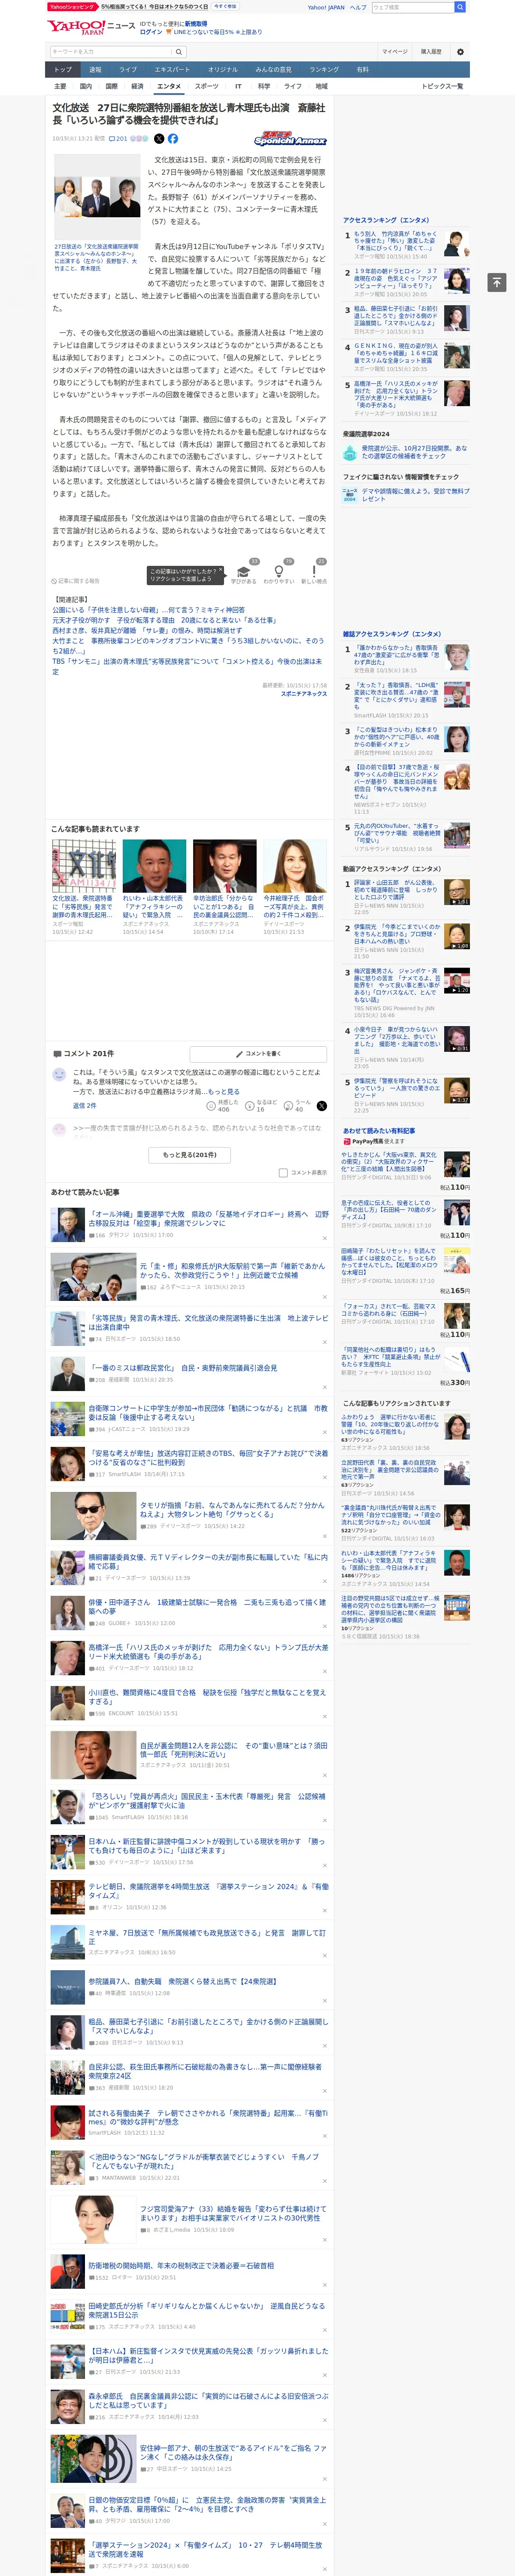Open settings via the gear icon
Screen dimensions: 515x2576
[460, 52]
